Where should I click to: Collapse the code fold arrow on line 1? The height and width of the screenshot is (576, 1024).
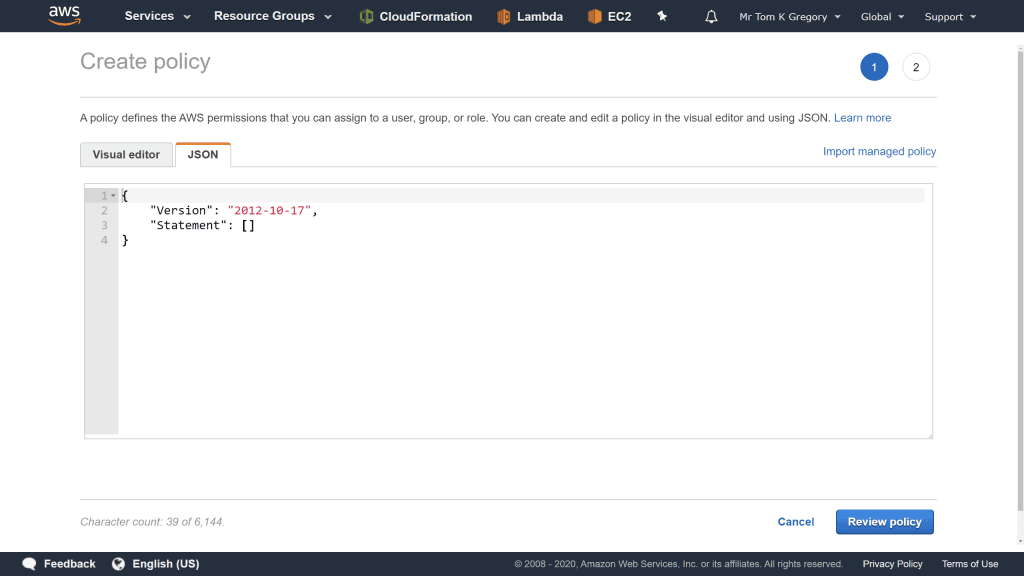tap(114, 196)
